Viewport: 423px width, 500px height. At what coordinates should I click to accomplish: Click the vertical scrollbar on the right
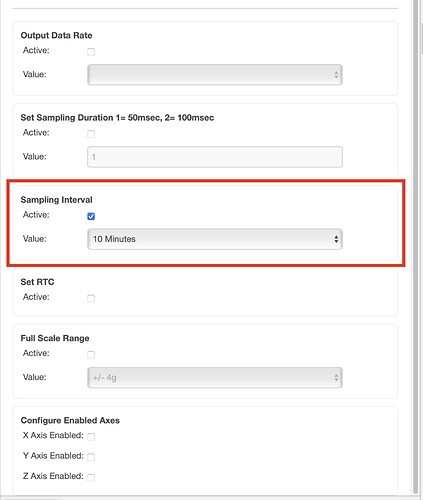(415, 247)
